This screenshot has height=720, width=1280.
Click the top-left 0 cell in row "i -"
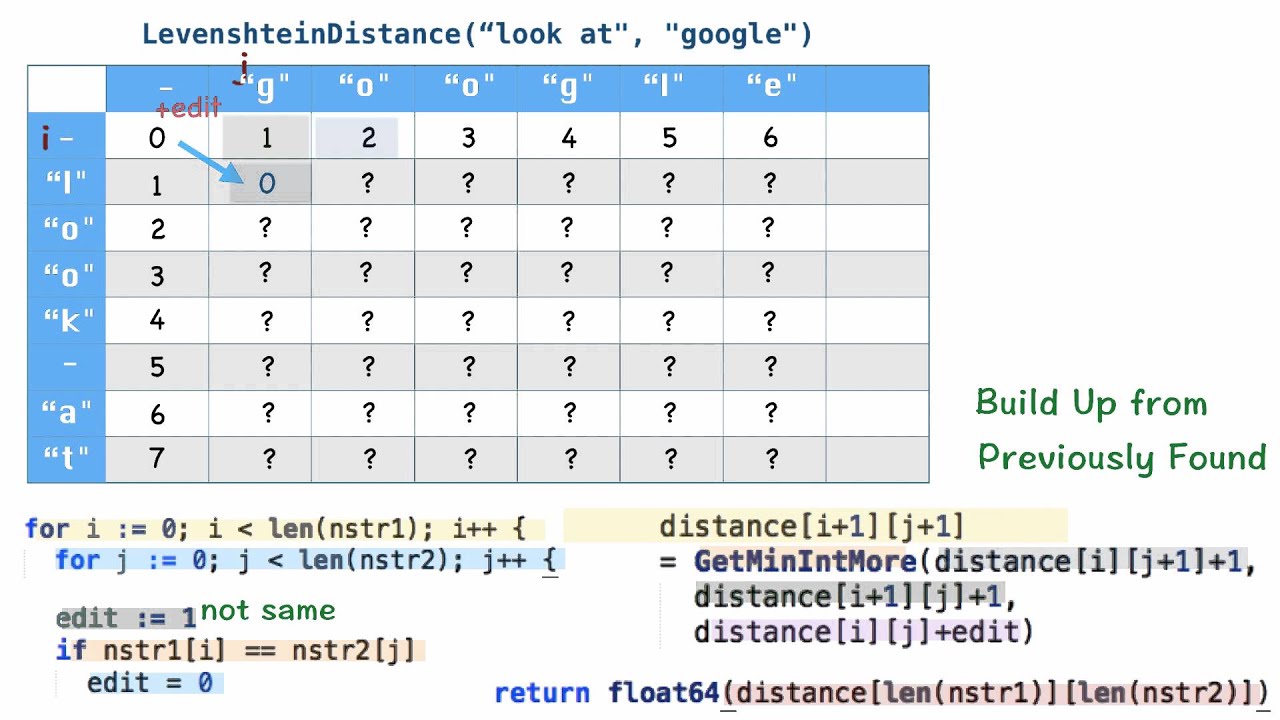157,138
